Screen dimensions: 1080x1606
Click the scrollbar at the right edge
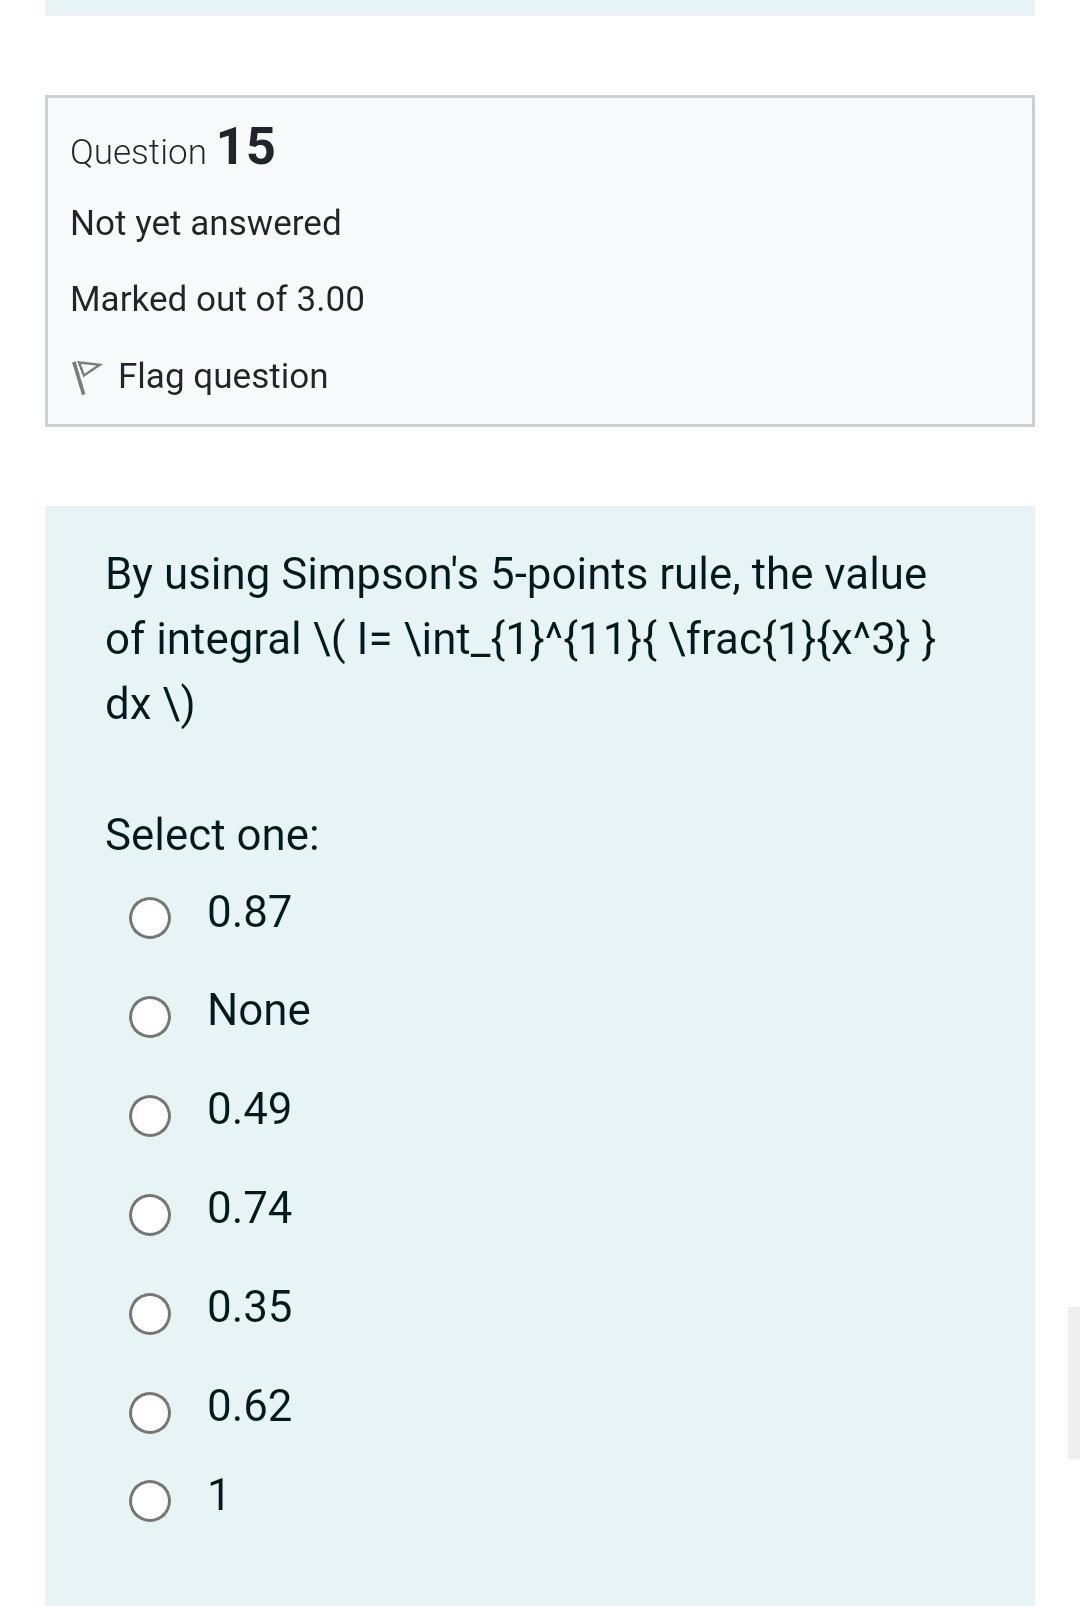[x=1073, y=1380]
